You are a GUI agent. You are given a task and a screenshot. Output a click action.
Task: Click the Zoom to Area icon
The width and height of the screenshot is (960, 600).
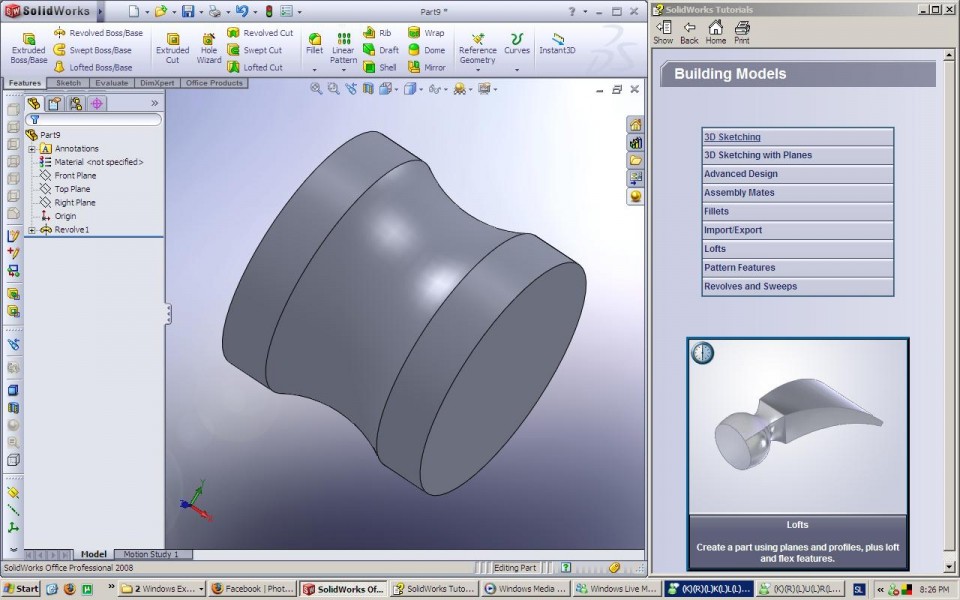coord(334,89)
